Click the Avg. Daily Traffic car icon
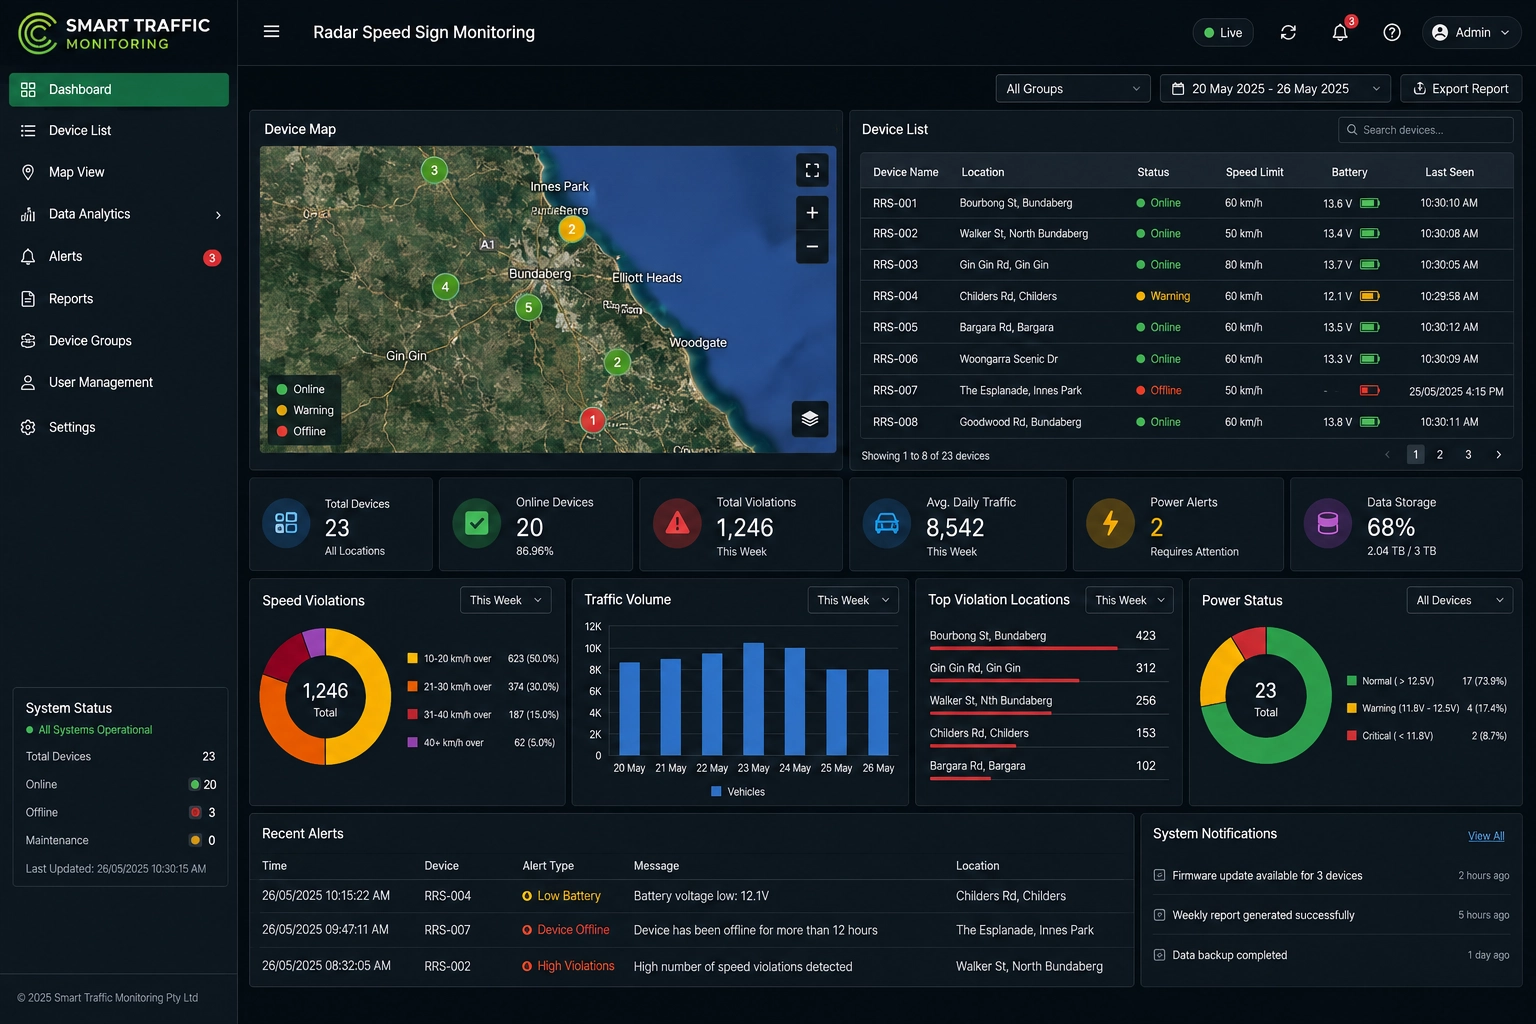Viewport: 1536px width, 1024px height. pyautogui.click(x=887, y=523)
